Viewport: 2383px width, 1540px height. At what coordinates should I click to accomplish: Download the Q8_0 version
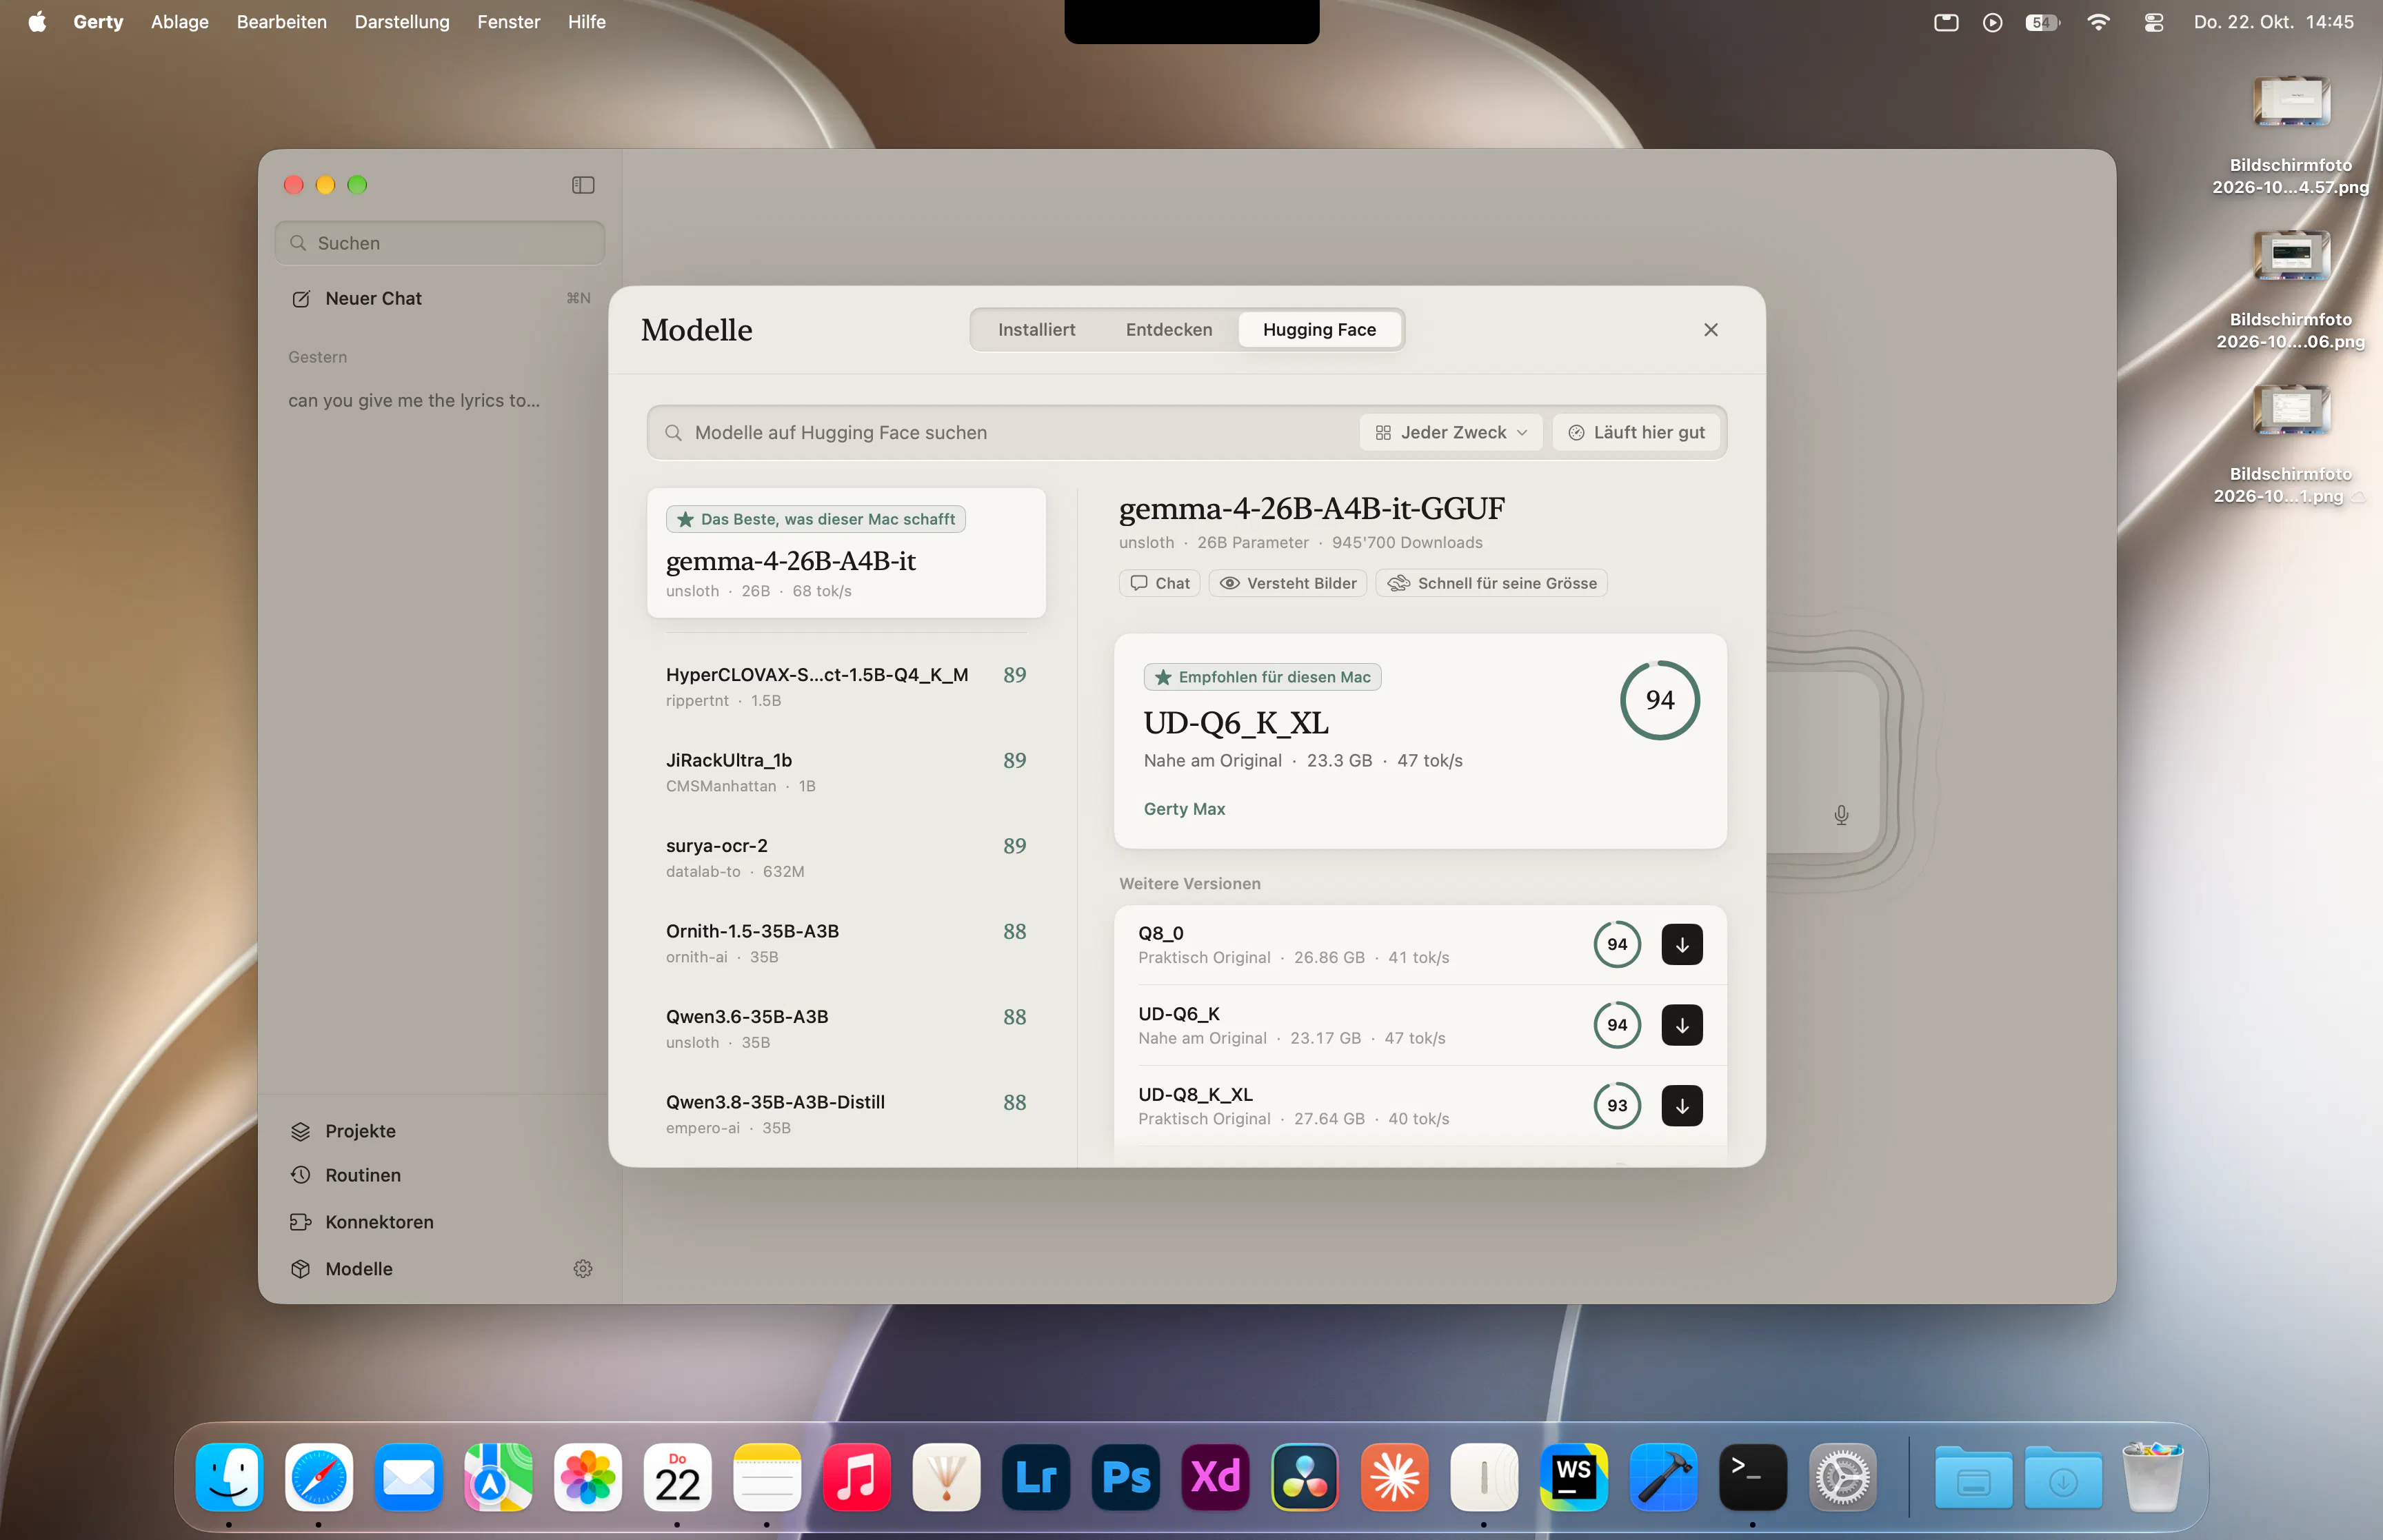pyautogui.click(x=1682, y=944)
